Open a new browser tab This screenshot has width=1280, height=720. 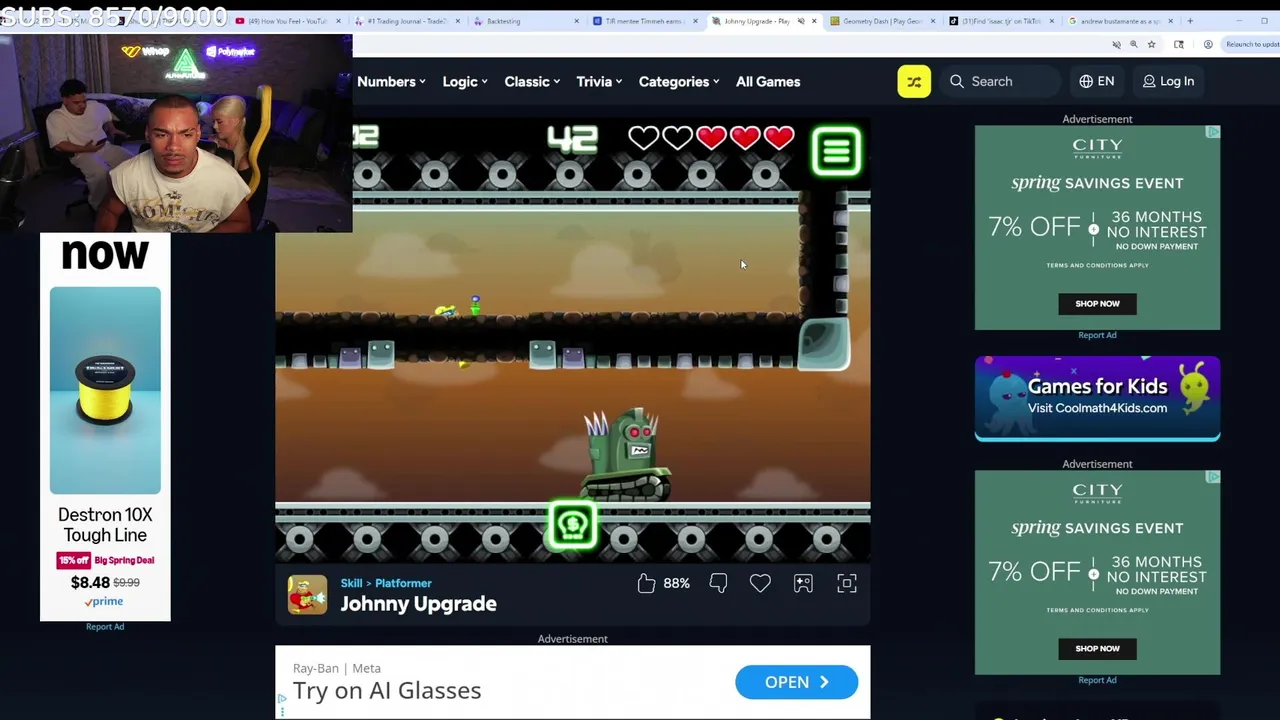[1190, 21]
